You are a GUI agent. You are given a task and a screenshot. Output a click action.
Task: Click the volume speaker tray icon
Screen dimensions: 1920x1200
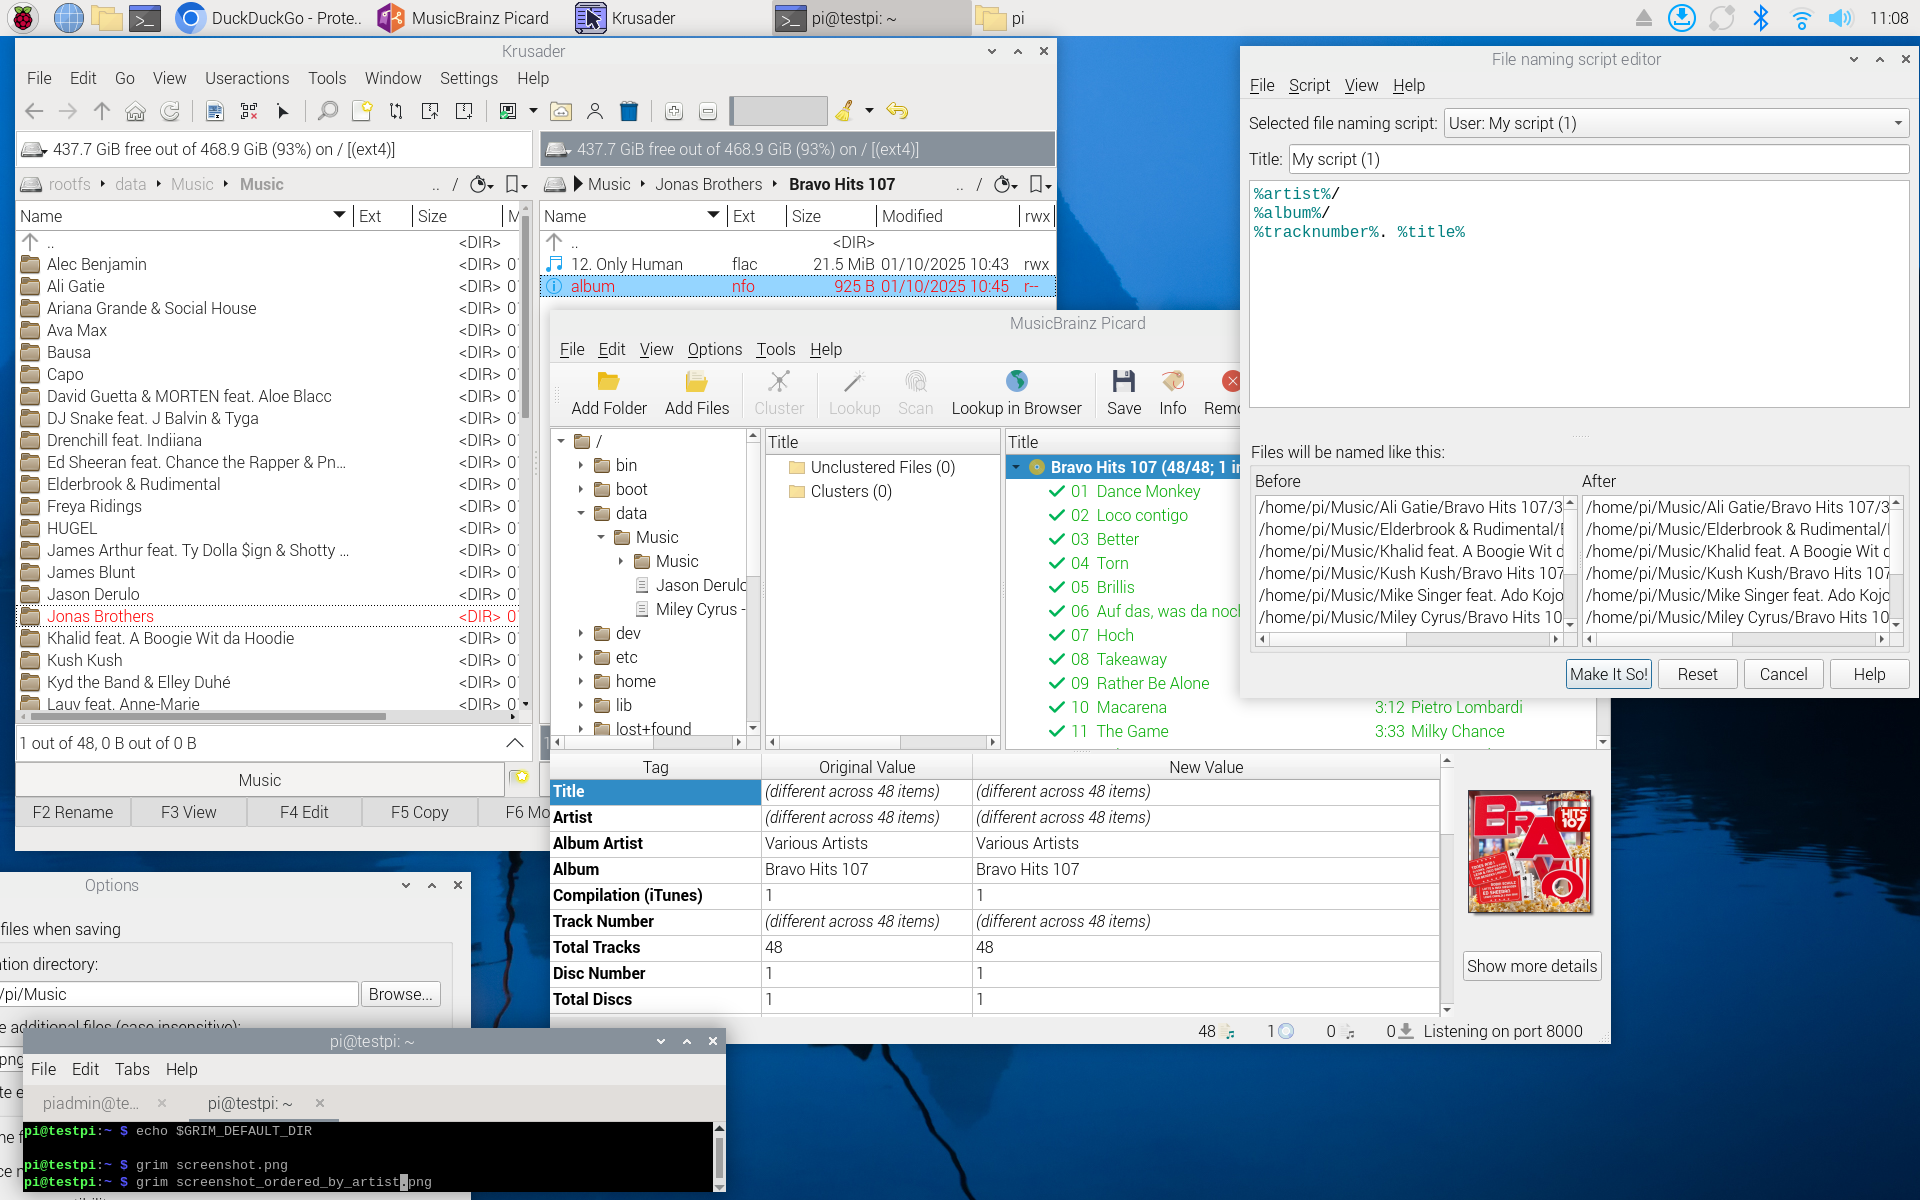[1839, 18]
